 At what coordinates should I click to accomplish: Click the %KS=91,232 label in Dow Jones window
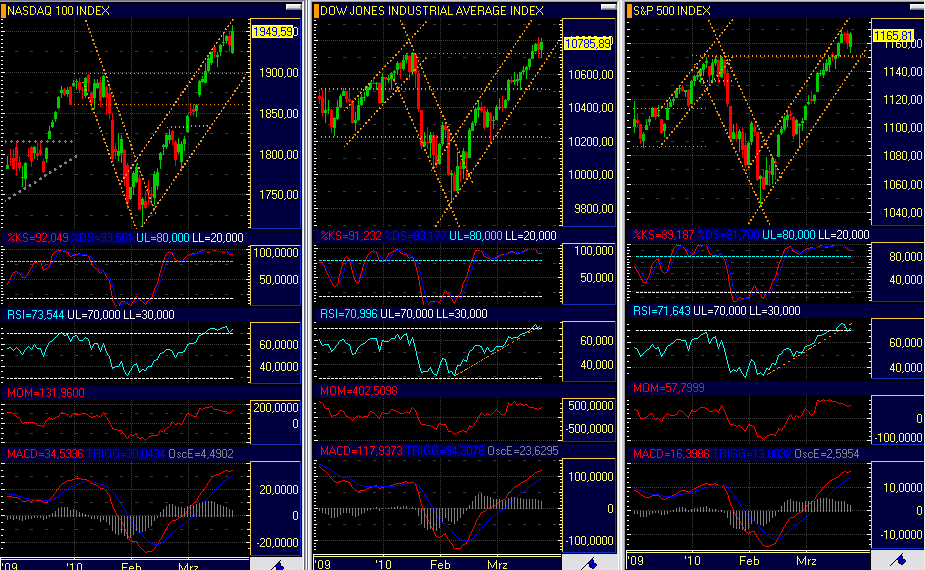pyautogui.click(x=351, y=236)
